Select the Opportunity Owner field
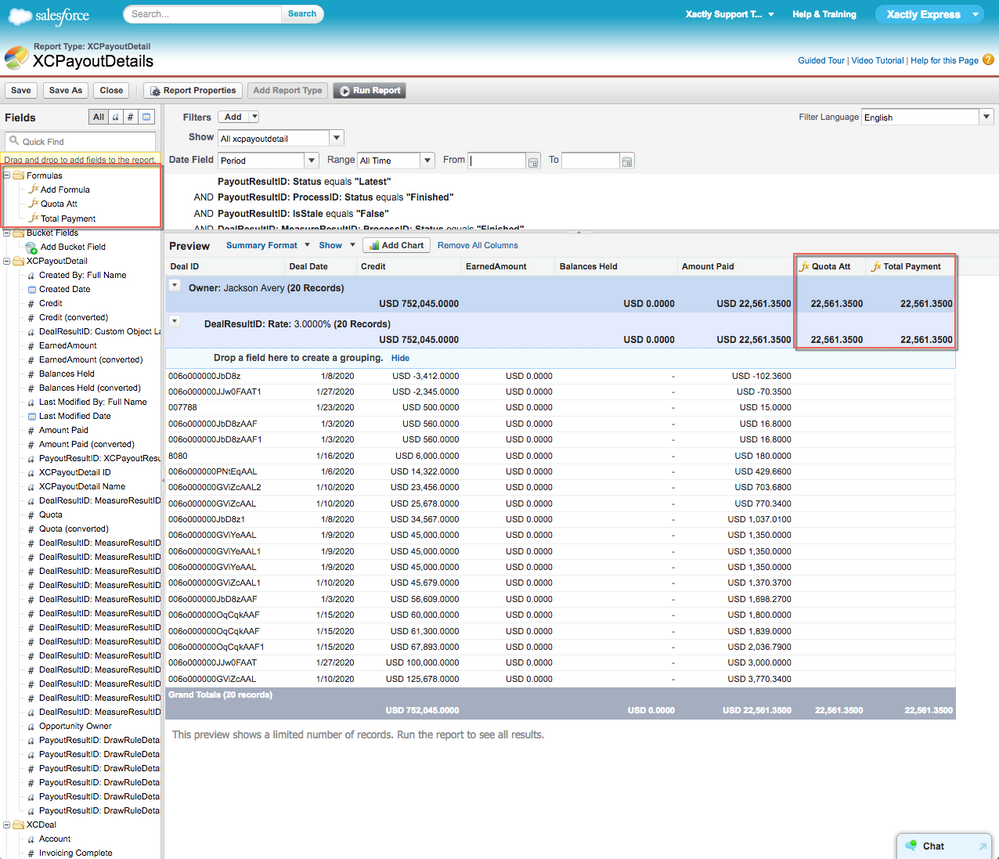 click(75, 726)
